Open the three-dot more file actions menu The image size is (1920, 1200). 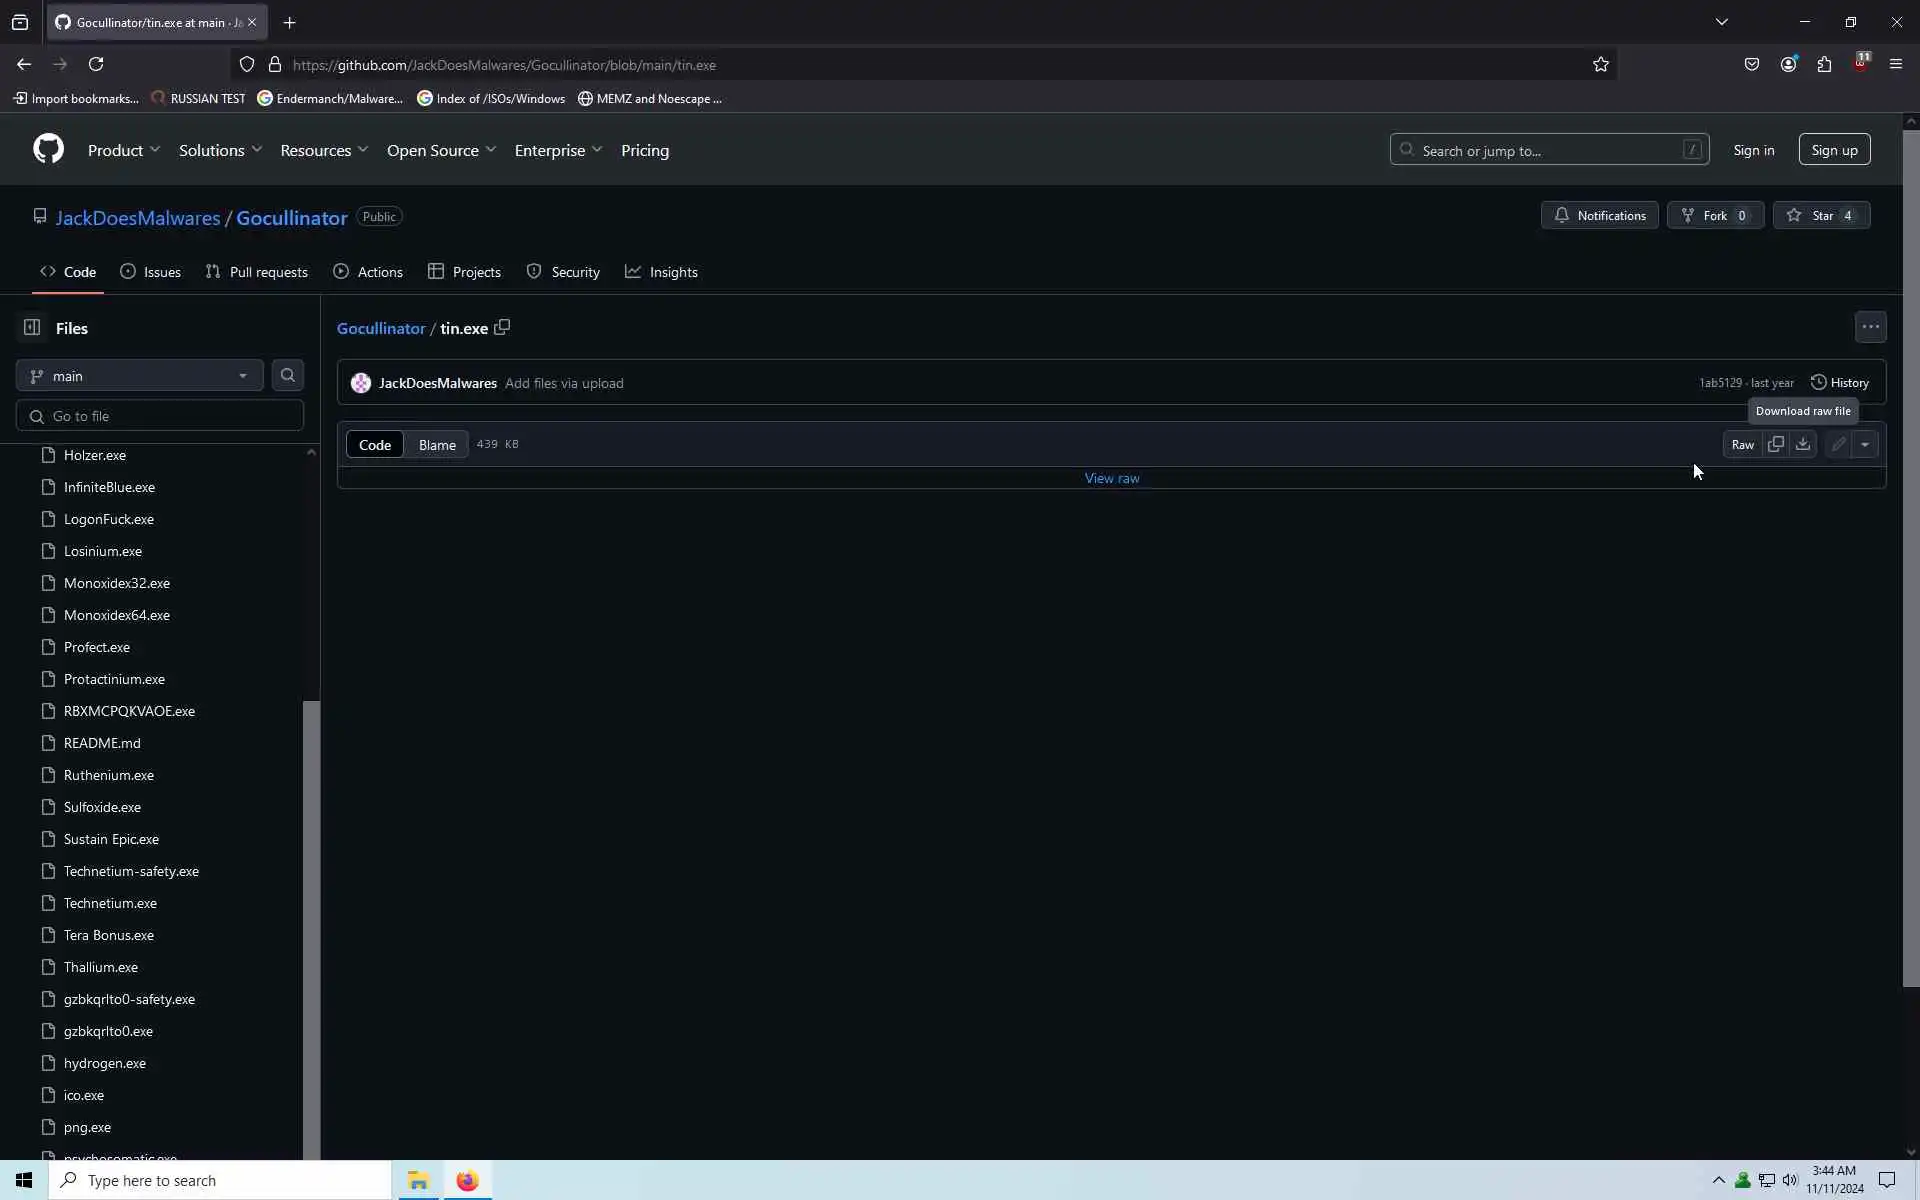1870,327
